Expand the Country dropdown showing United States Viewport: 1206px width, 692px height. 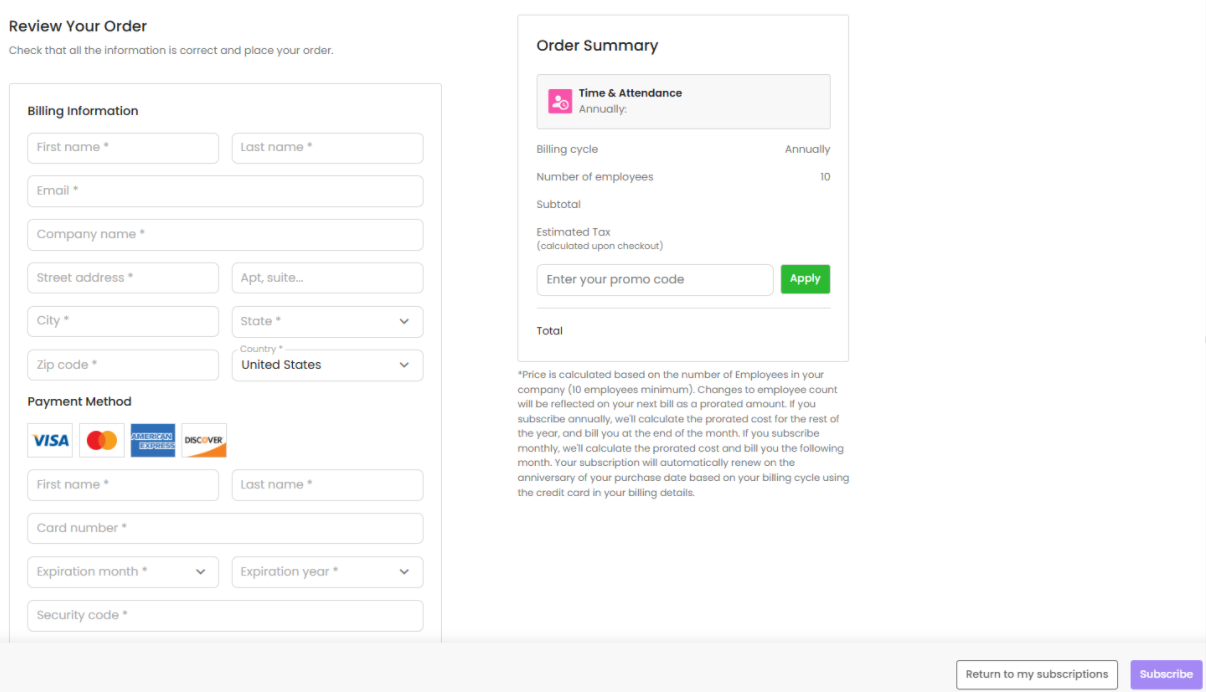pos(327,365)
